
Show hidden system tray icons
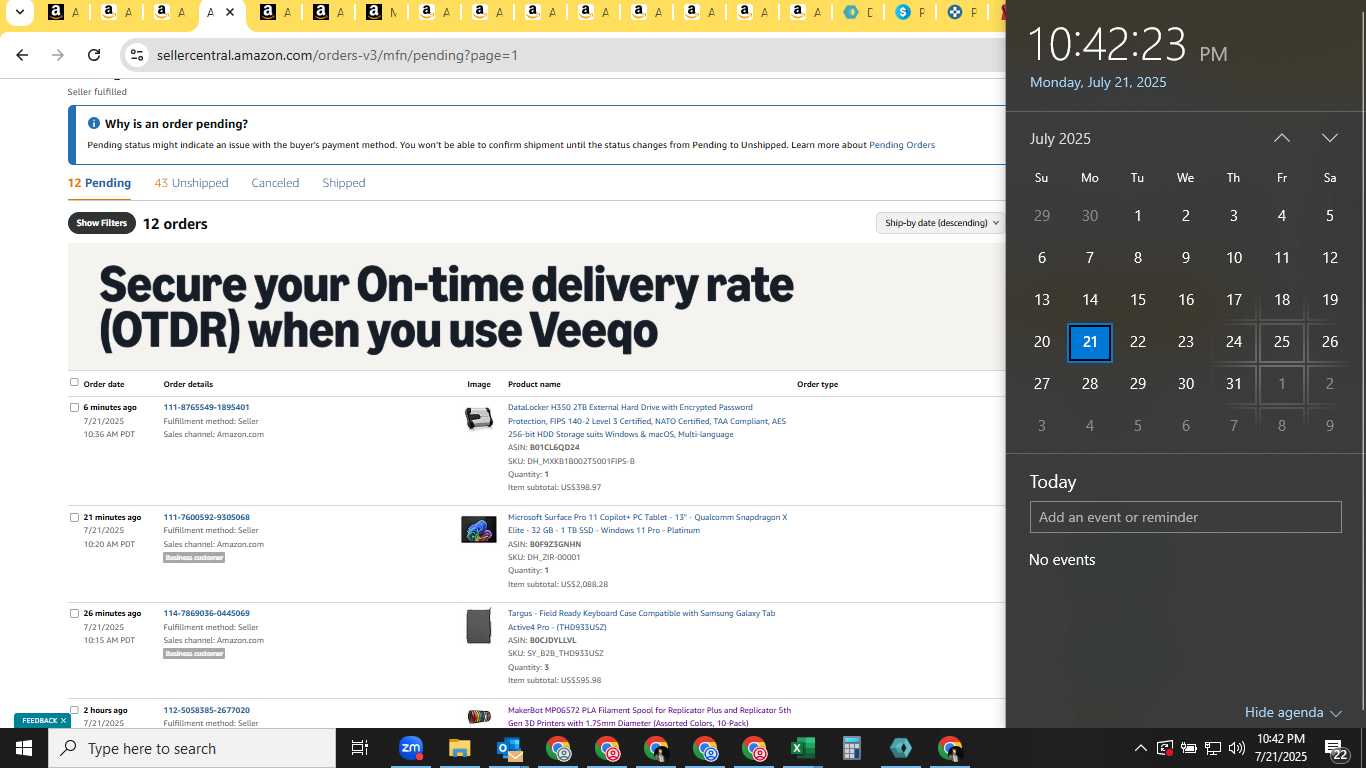pos(1140,748)
